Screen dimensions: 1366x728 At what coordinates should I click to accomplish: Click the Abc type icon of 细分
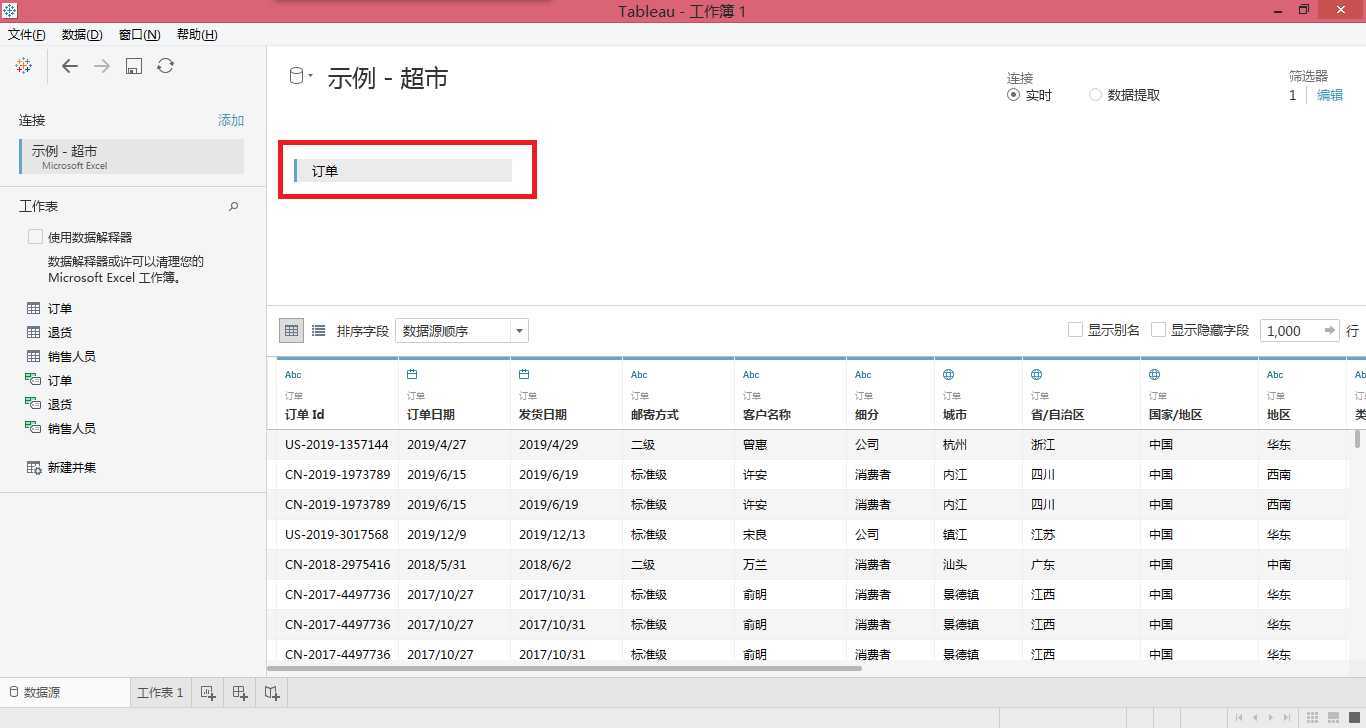point(863,374)
